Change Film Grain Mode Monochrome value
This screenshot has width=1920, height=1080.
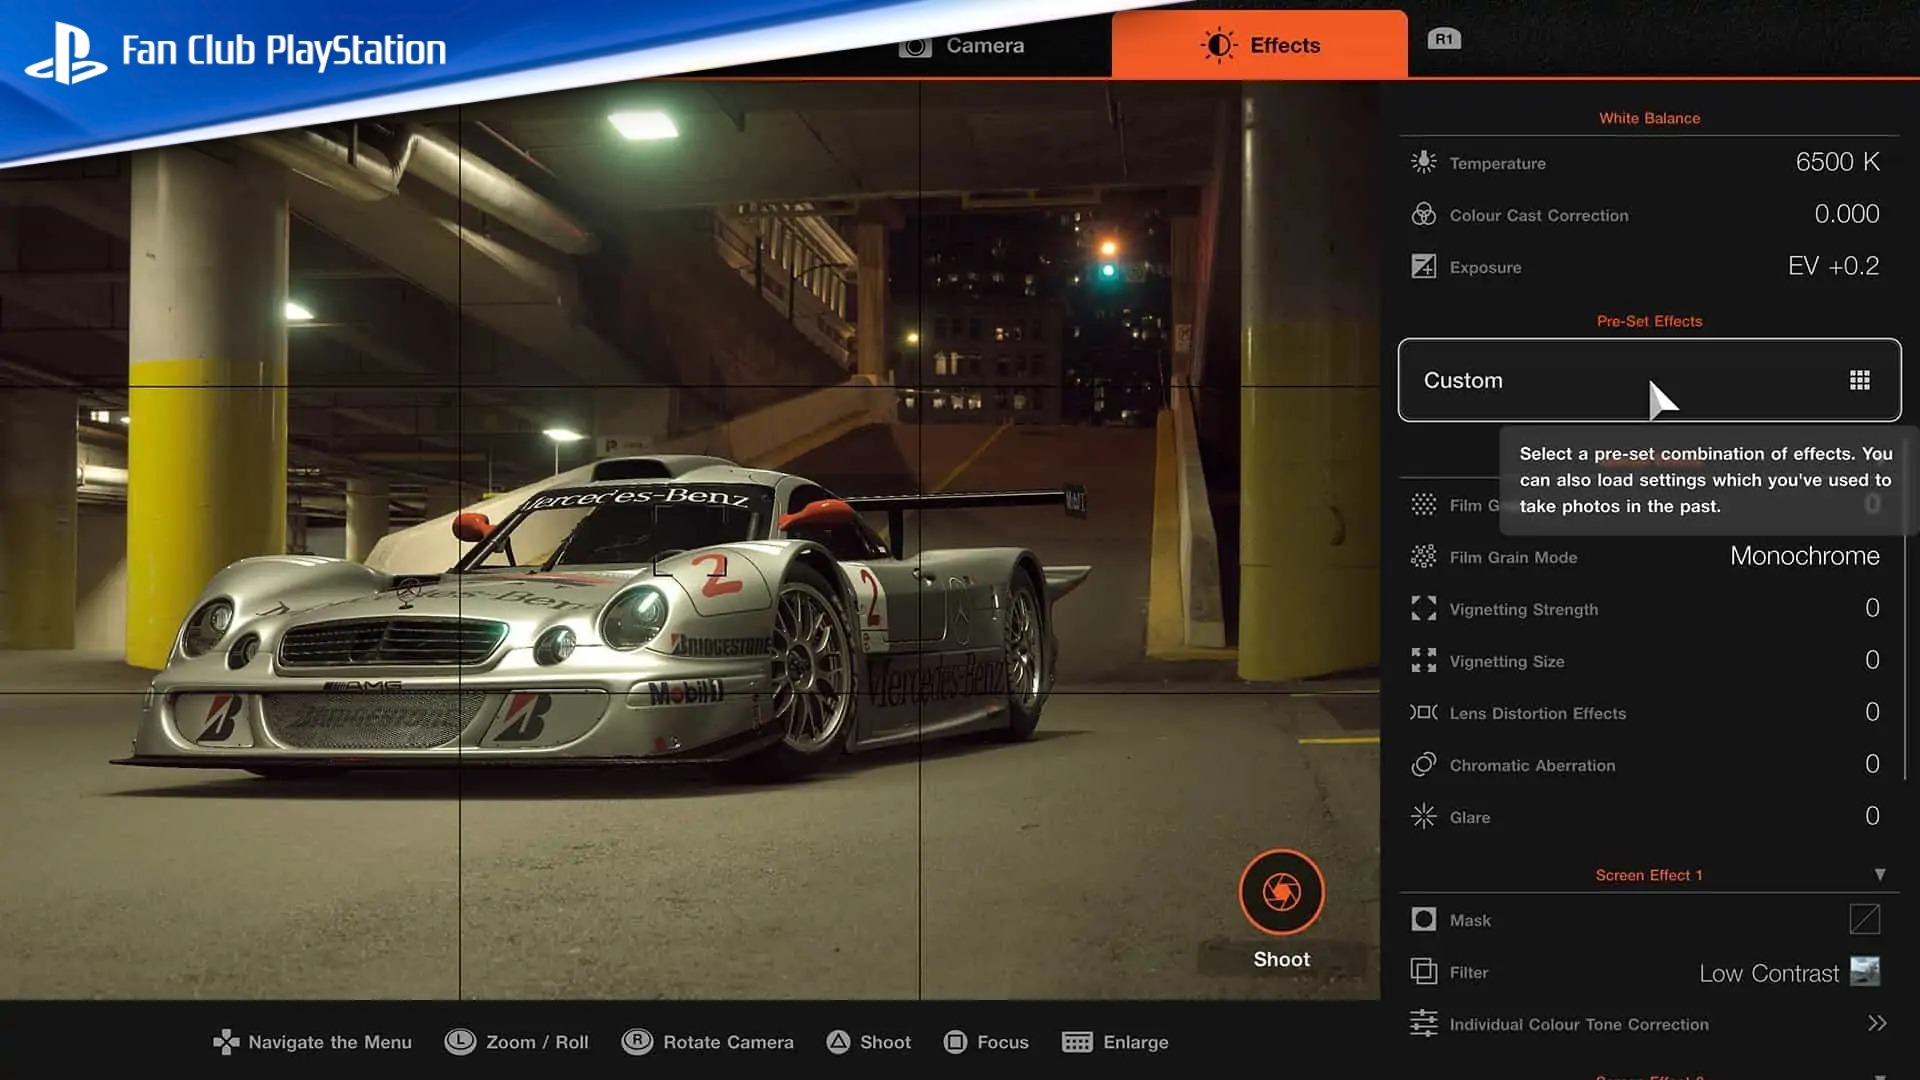[1805, 556]
